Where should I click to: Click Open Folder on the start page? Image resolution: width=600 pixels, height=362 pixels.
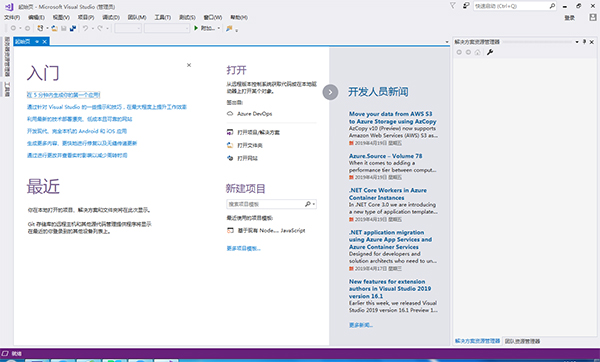coord(245,145)
